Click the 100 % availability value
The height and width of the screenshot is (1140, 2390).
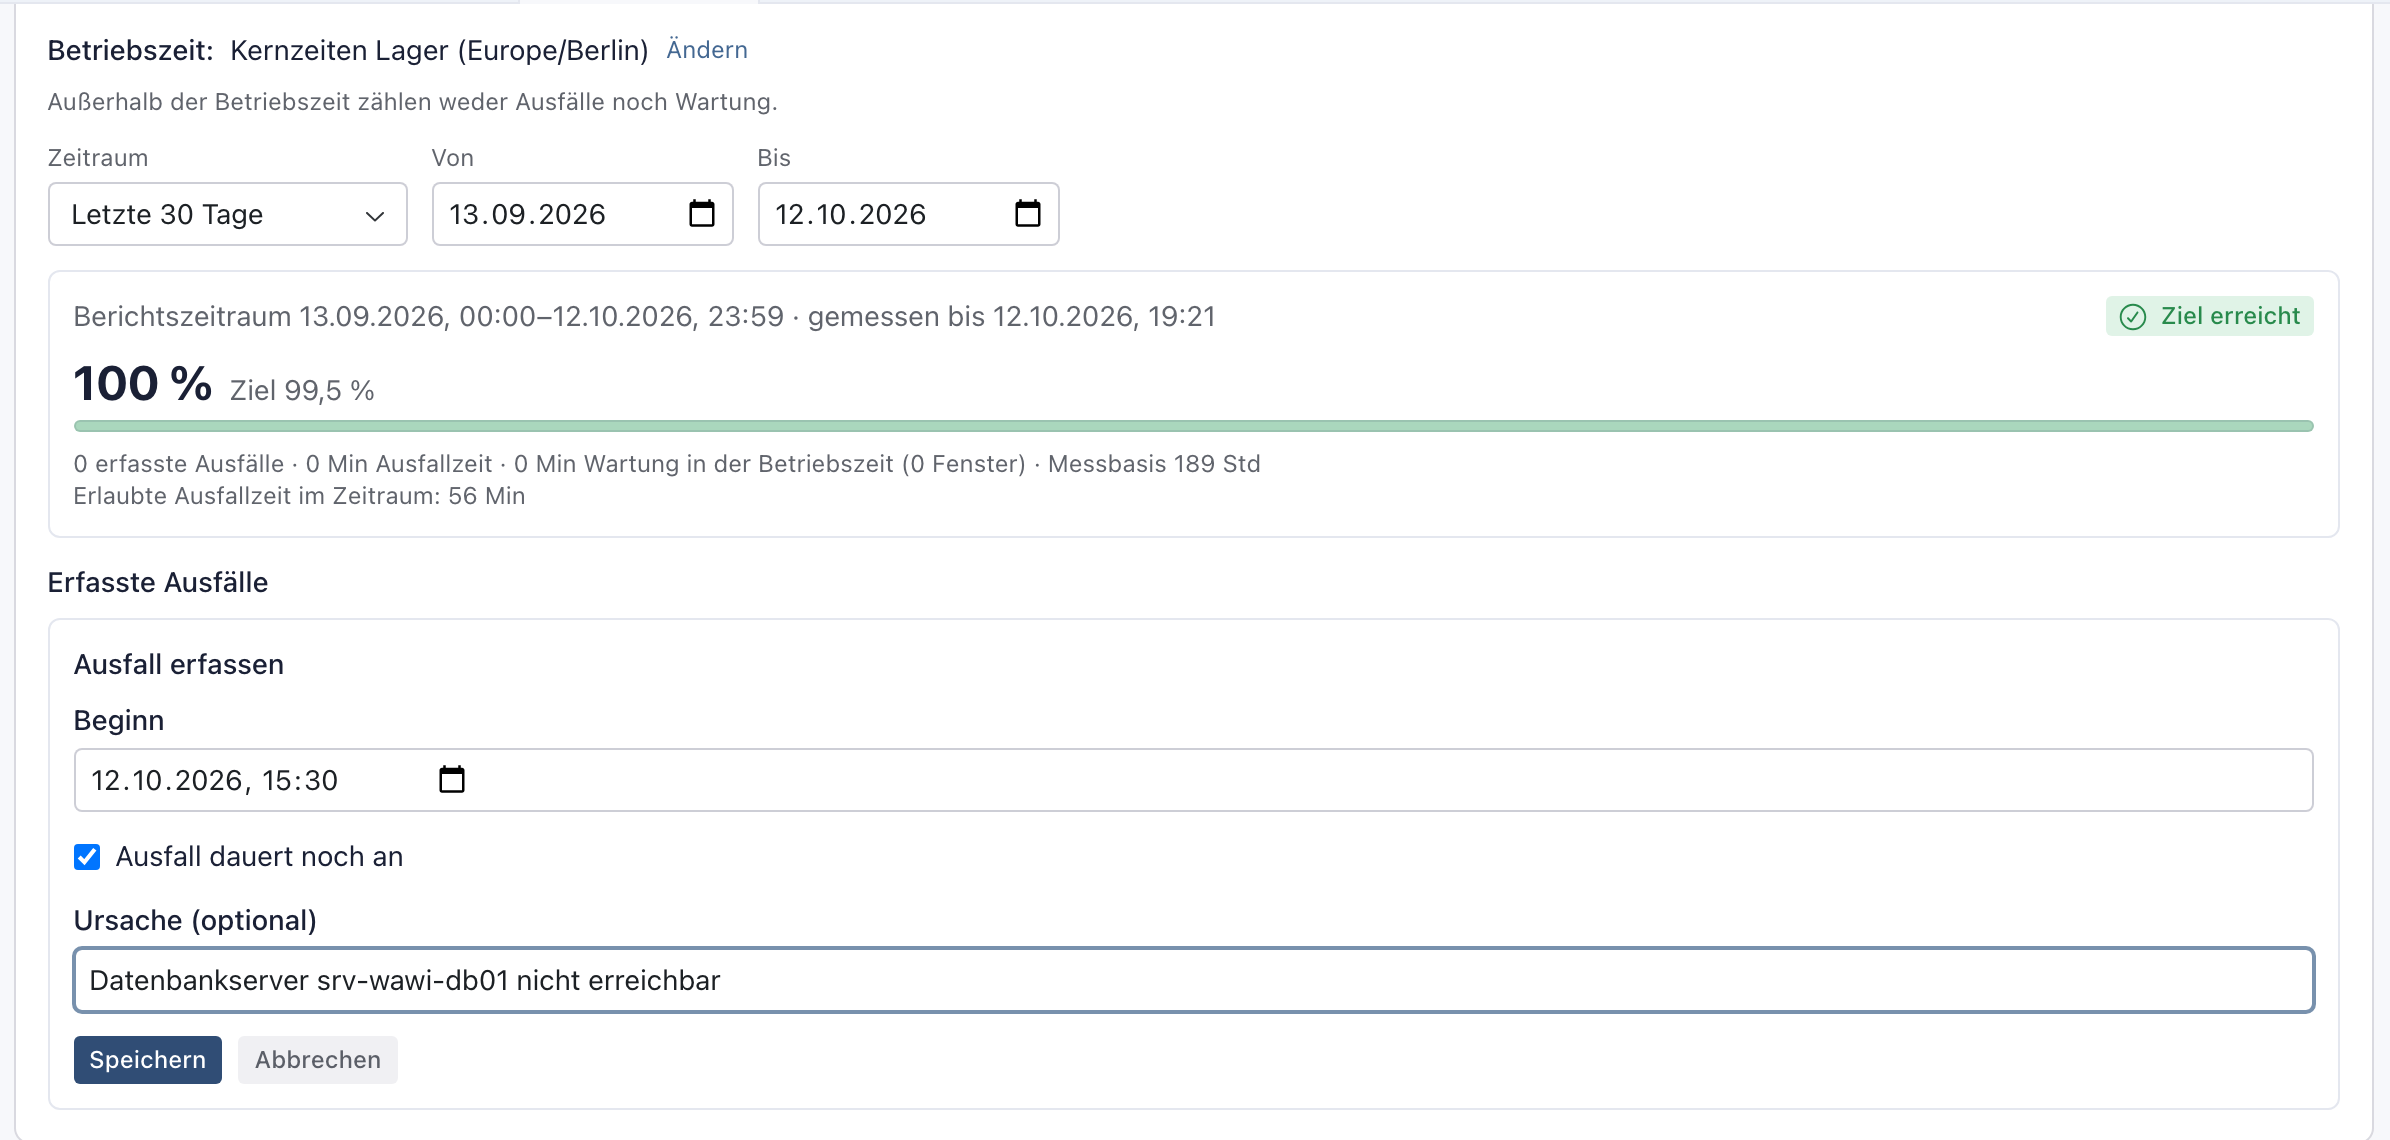pos(143,384)
